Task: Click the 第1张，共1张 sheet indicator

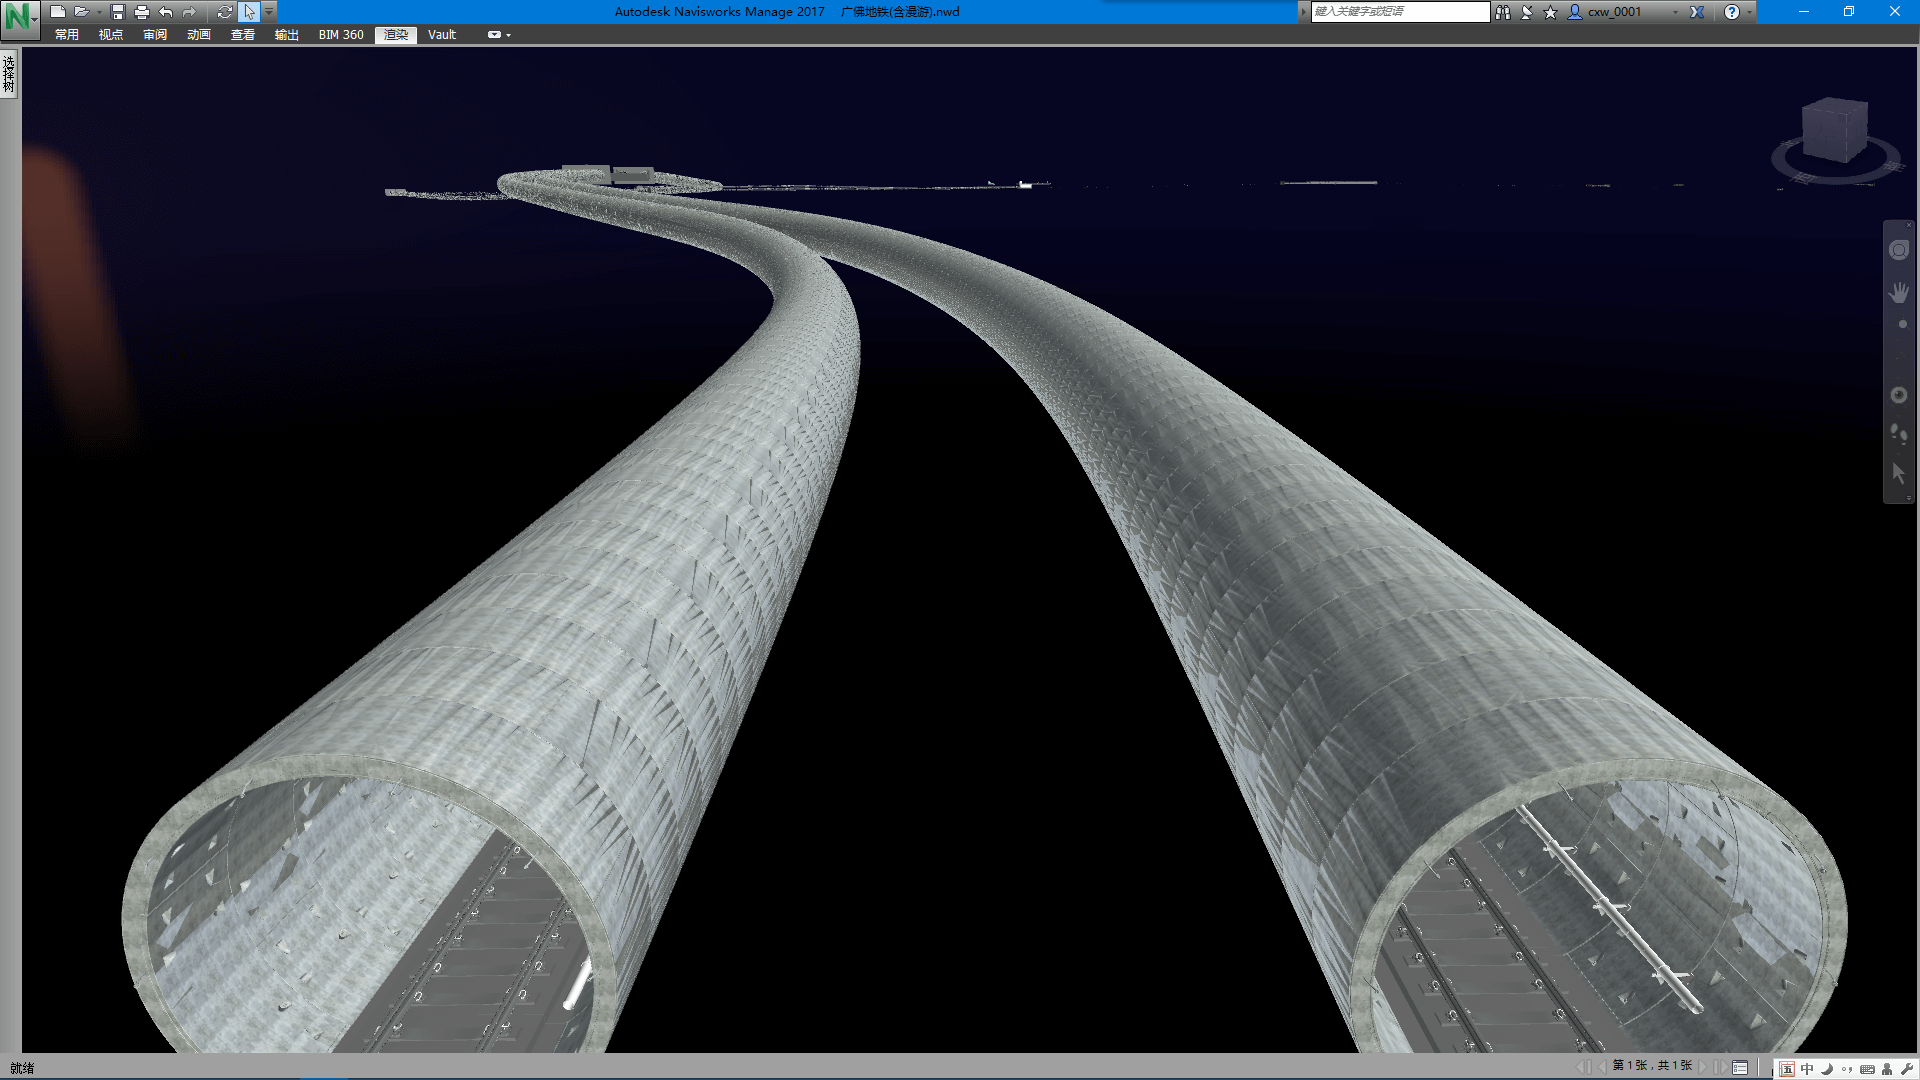Action: pyautogui.click(x=1652, y=1067)
